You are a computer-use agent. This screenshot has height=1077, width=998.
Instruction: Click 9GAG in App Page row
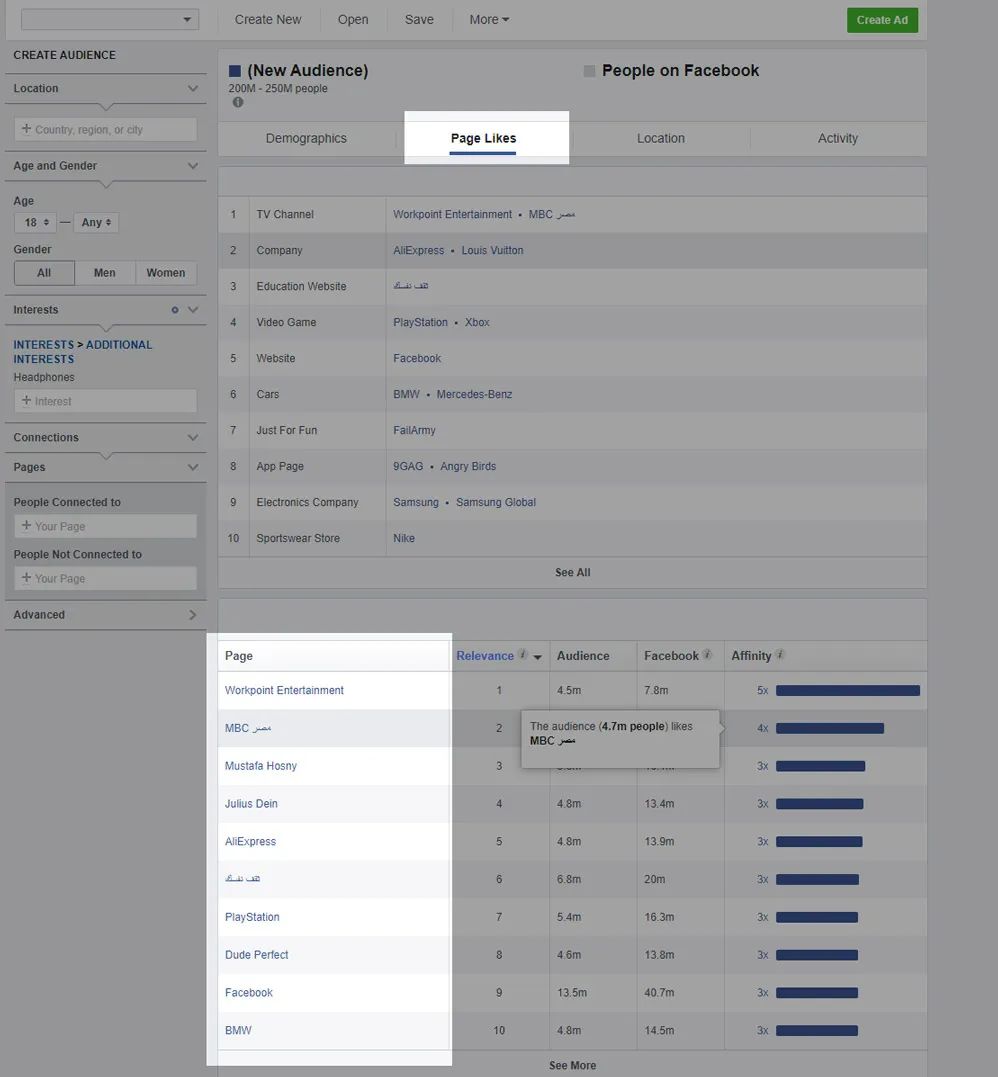(x=408, y=466)
